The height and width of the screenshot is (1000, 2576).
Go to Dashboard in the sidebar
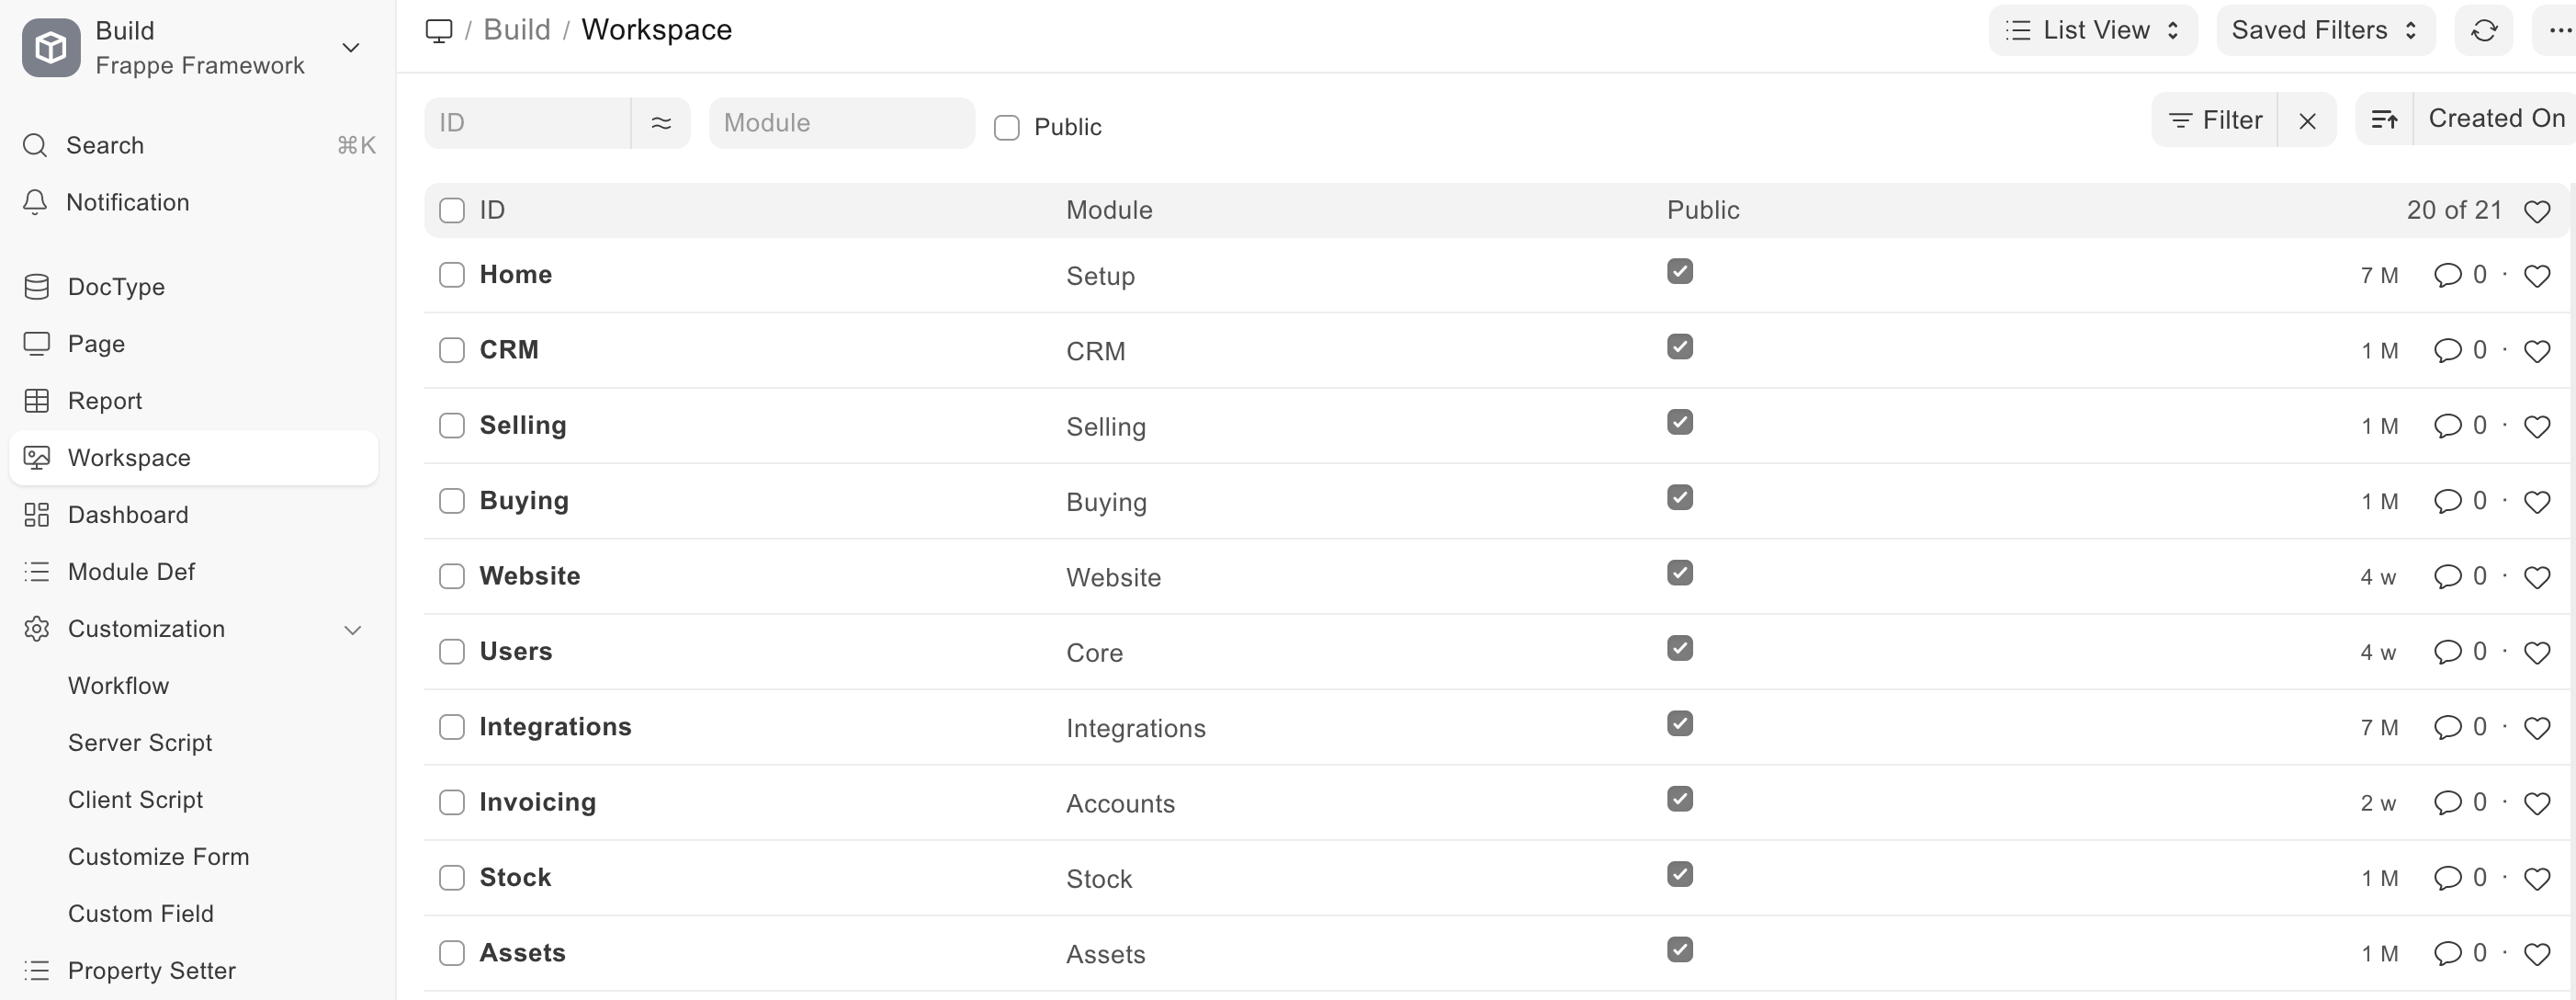(x=128, y=515)
